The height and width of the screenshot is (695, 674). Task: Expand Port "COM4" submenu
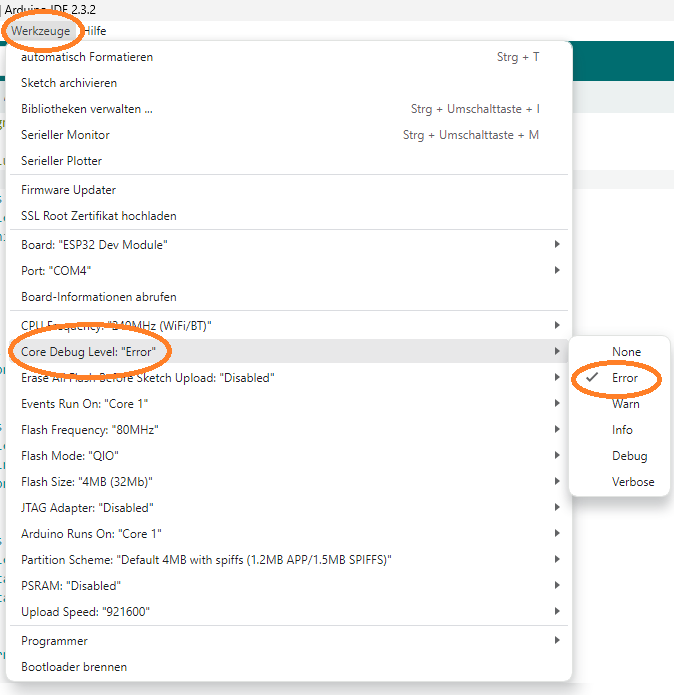(x=288, y=271)
